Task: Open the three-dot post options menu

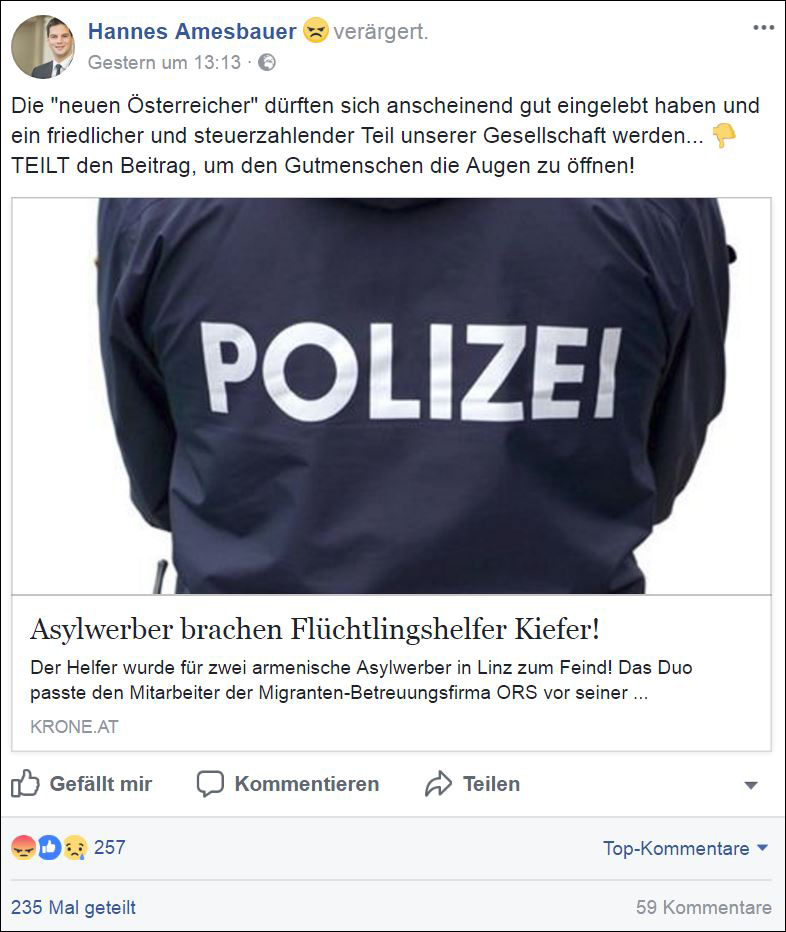Action: (763, 27)
